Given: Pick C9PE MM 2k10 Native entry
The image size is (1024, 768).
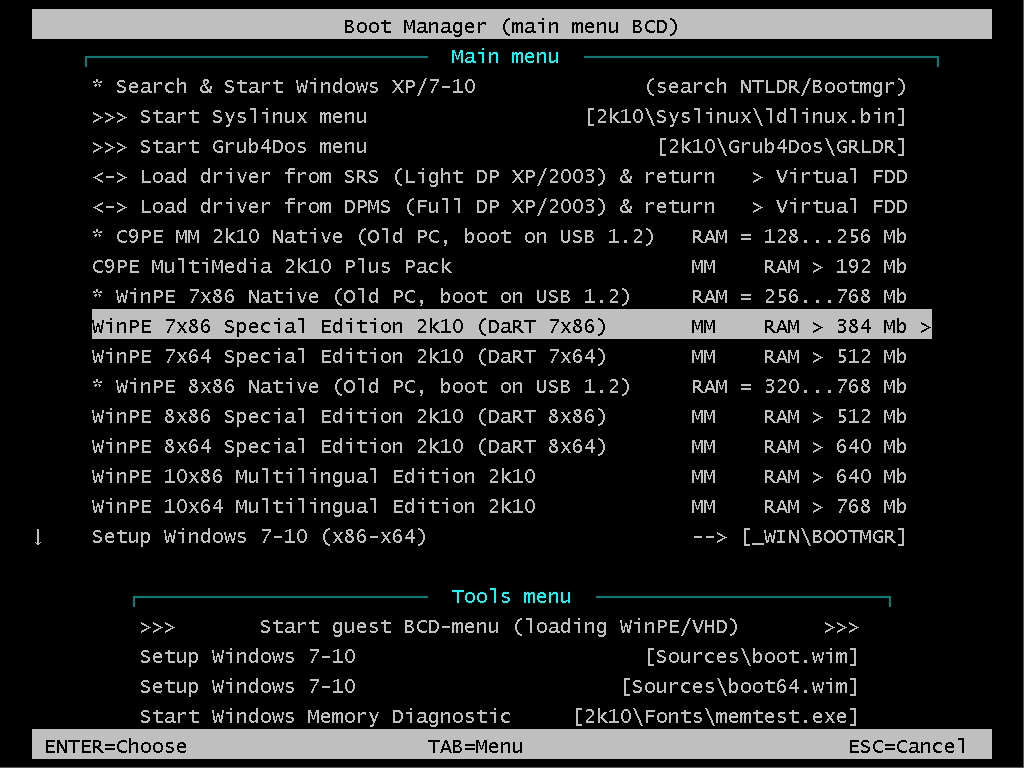Looking at the screenshot, I should [372, 237].
